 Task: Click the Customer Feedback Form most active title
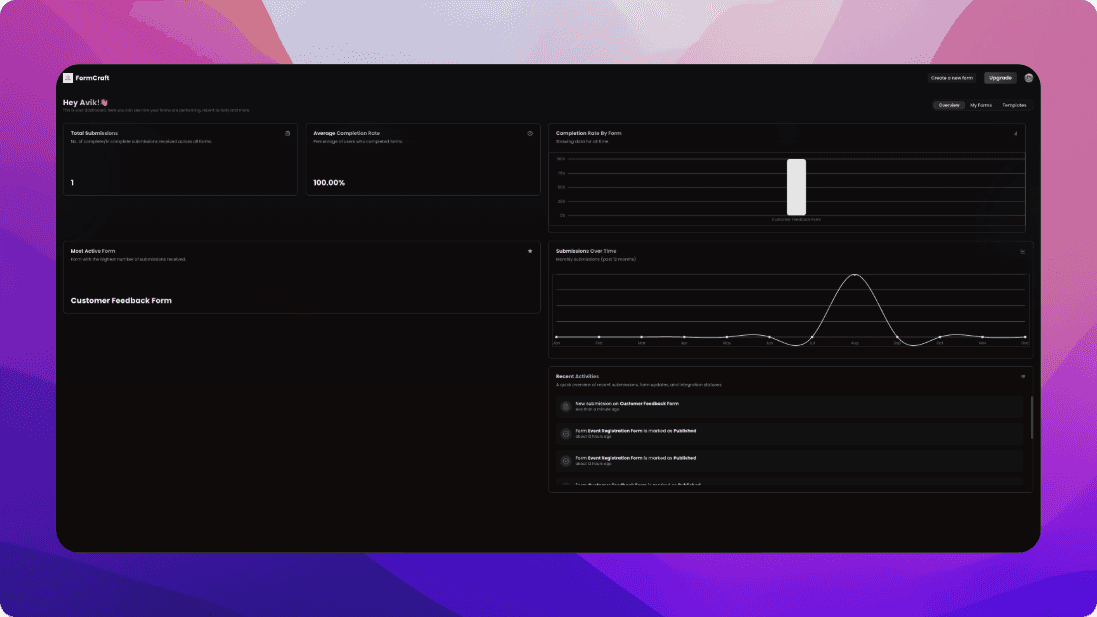click(x=121, y=300)
